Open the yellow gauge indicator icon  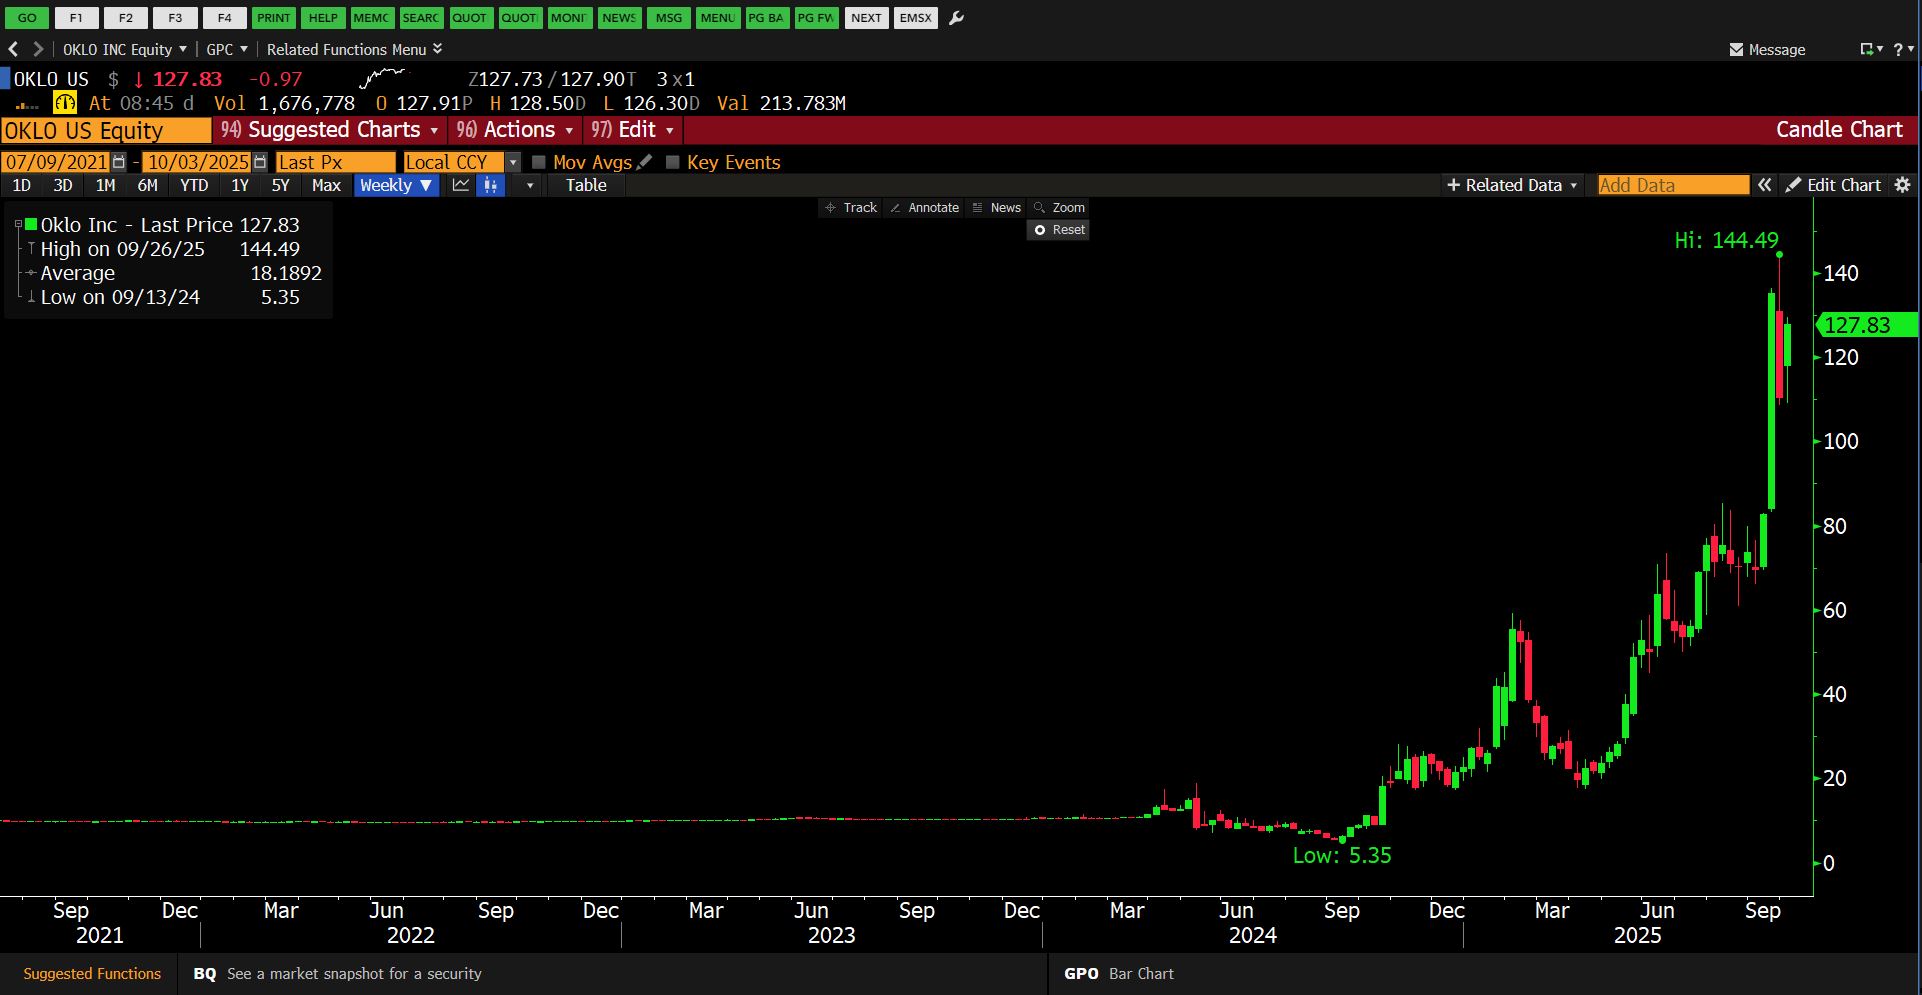pyautogui.click(x=65, y=103)
